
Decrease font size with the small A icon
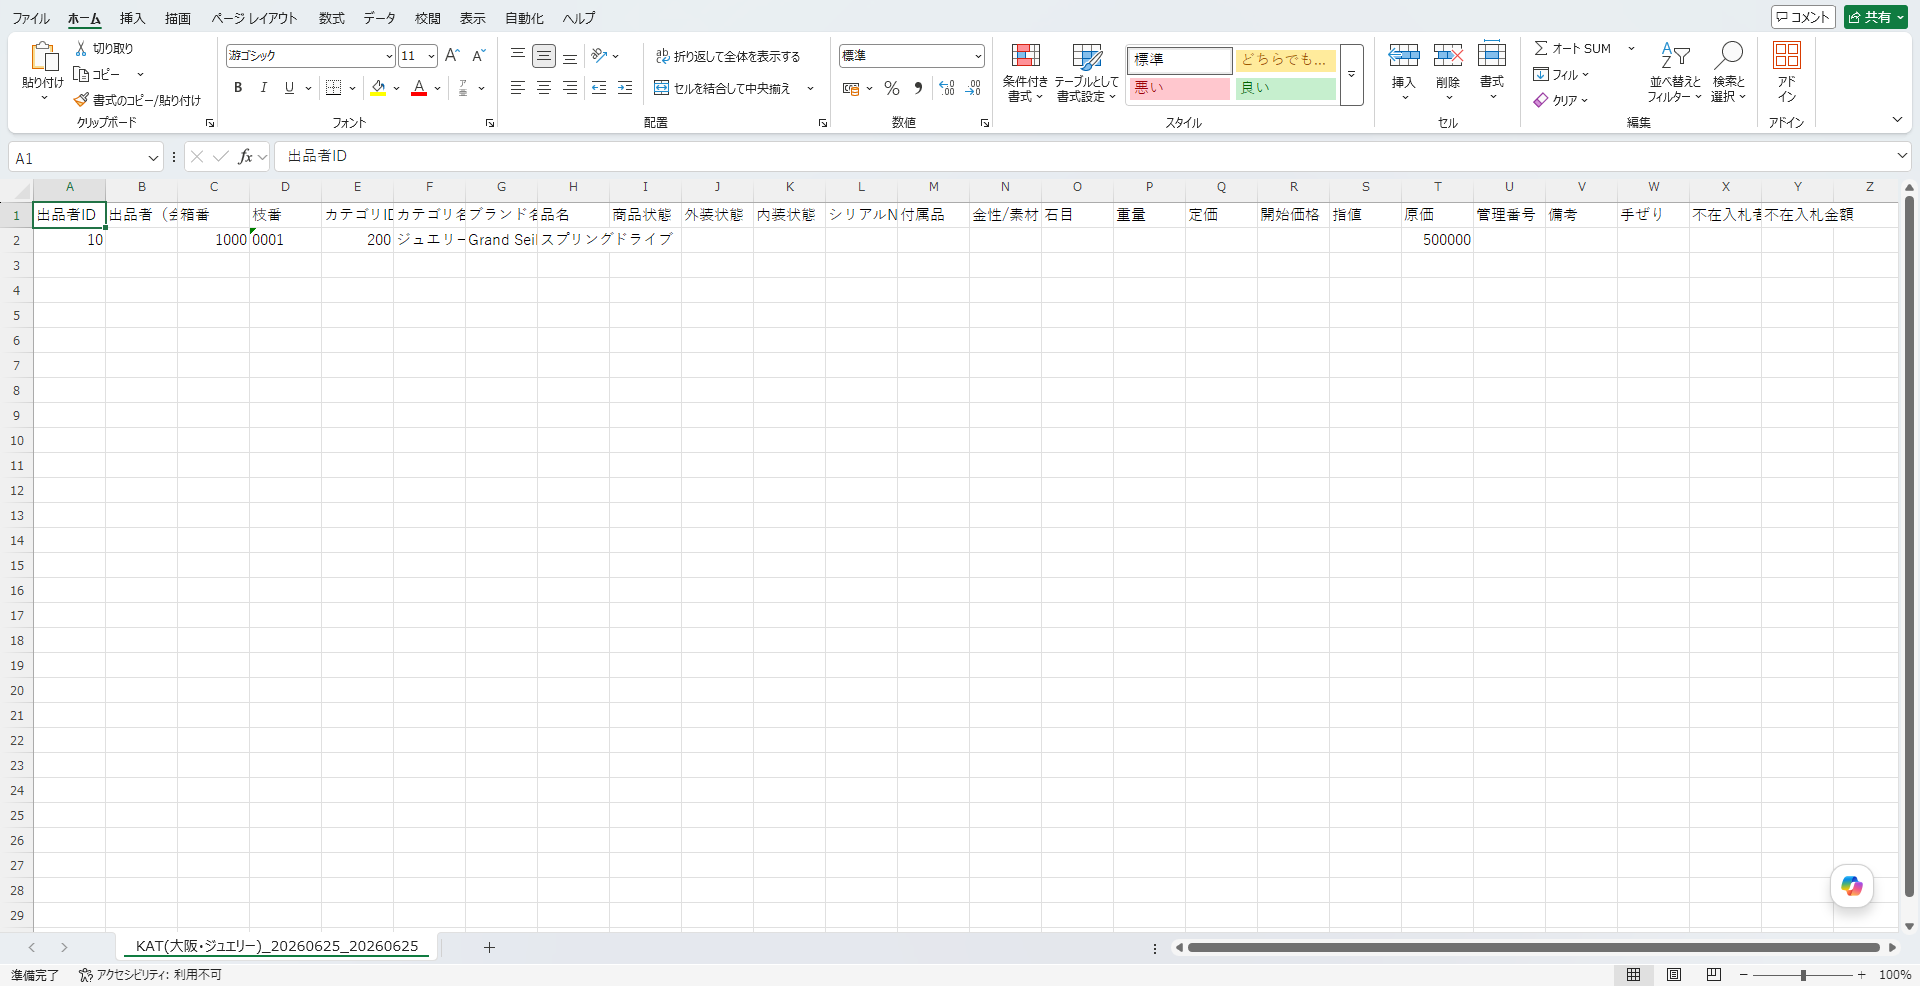(x=478, y=56)
